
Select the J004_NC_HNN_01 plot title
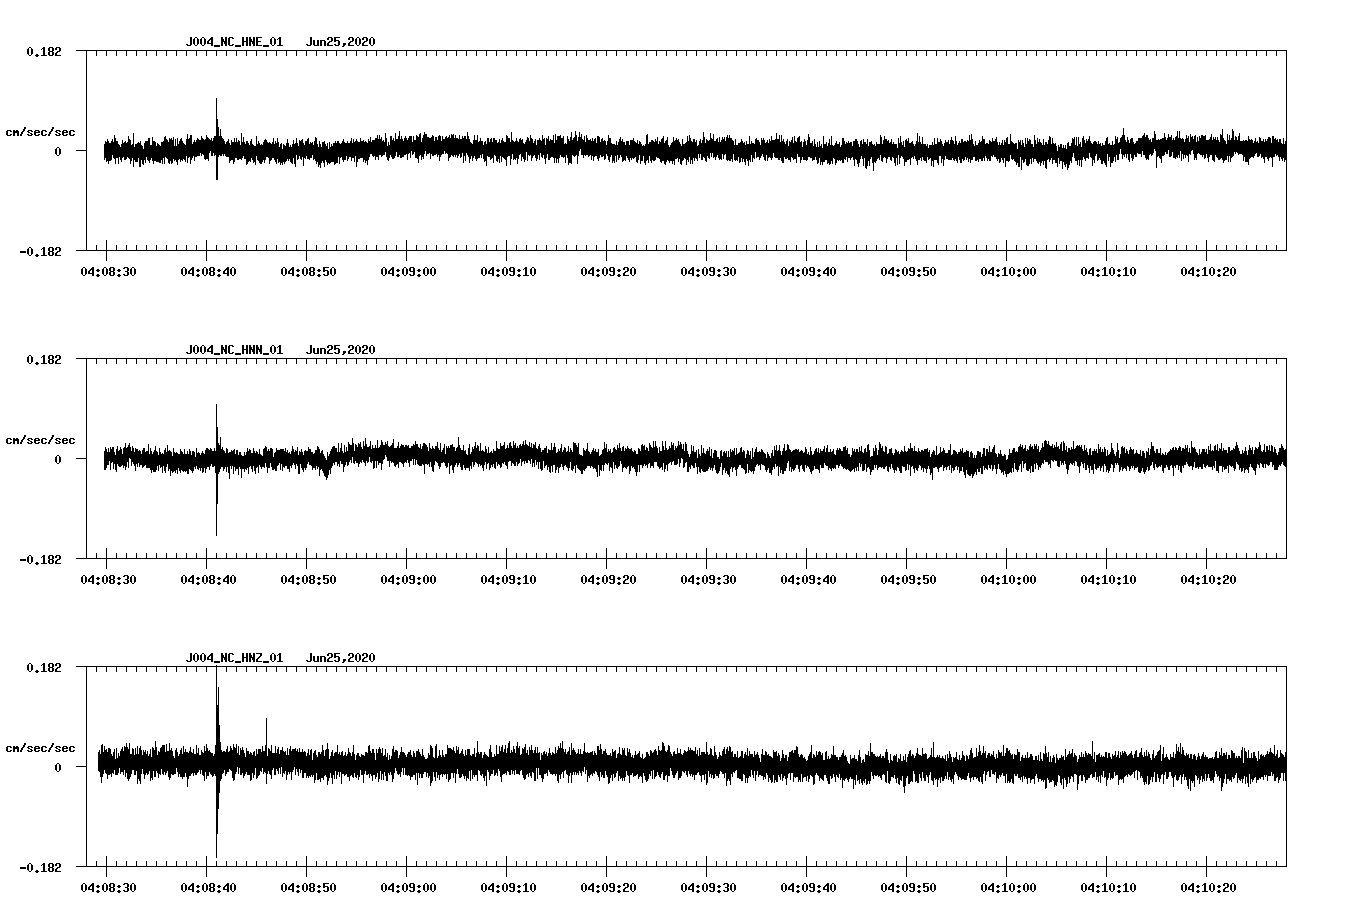point(234,350)
